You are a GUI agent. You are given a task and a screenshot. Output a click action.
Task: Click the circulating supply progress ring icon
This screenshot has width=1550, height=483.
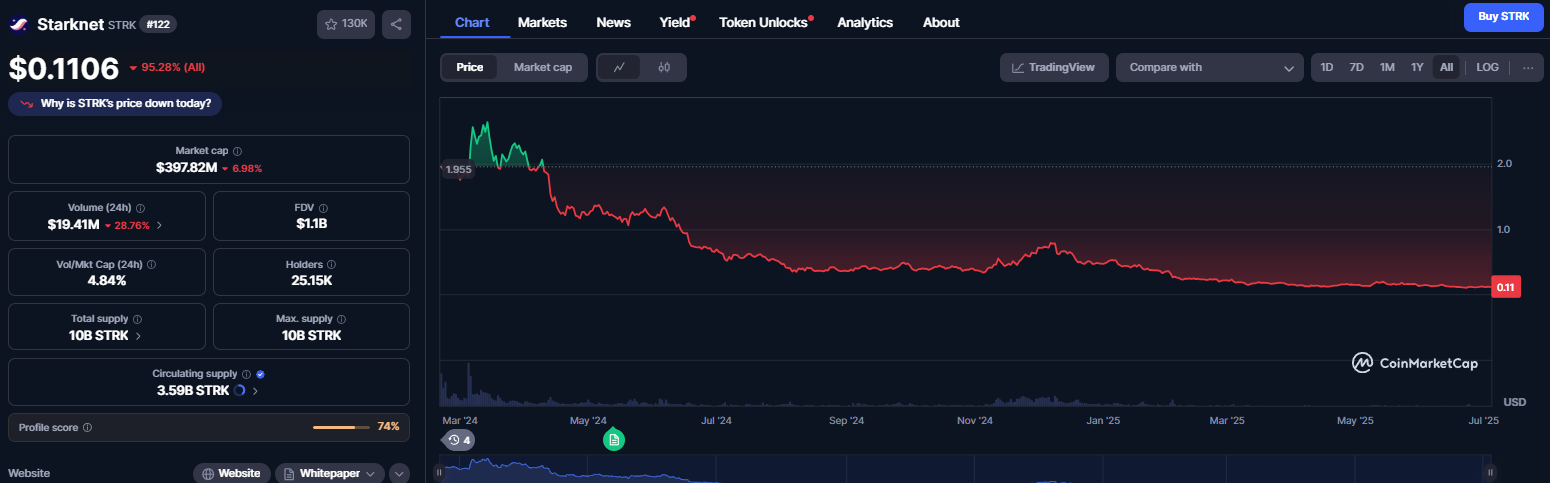tap(239, 391)
